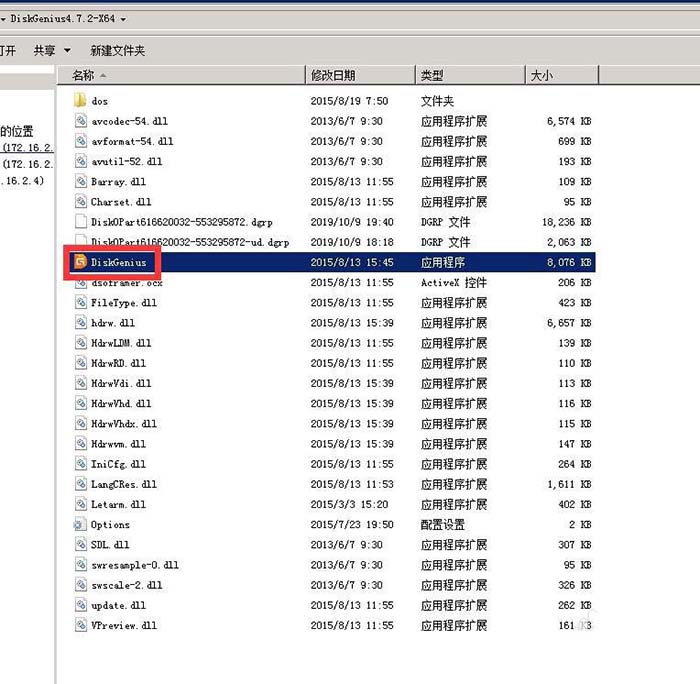Select the HdrwLDM.dll file icon

(80, 342)
